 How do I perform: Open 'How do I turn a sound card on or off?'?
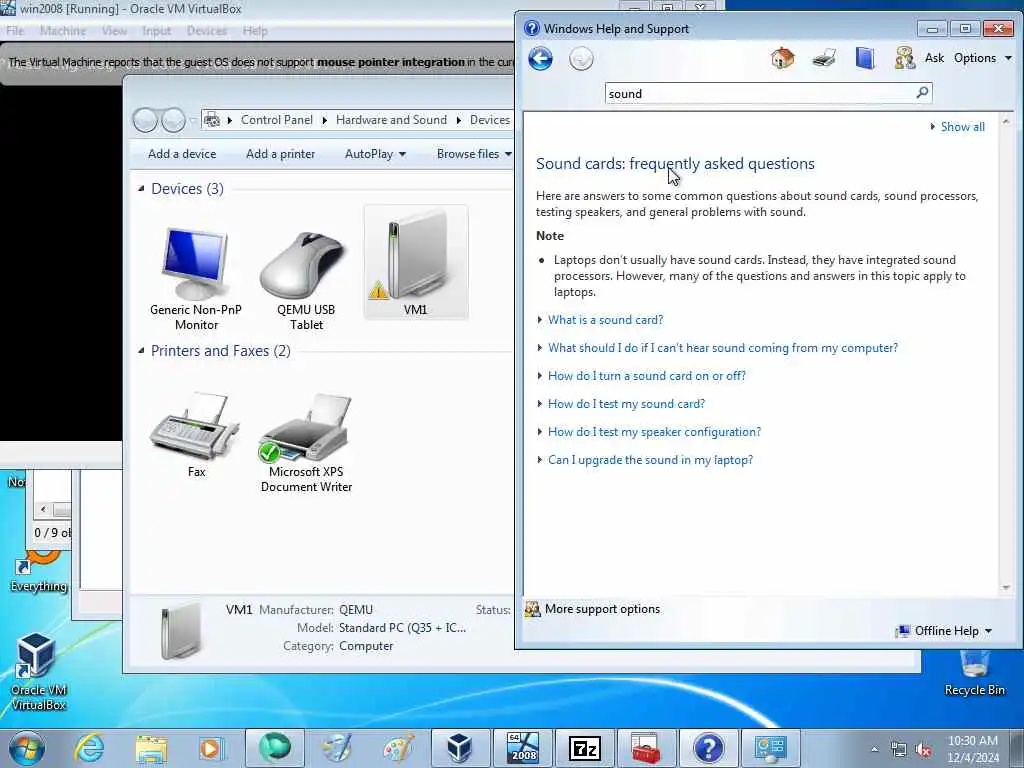point(647,376)
